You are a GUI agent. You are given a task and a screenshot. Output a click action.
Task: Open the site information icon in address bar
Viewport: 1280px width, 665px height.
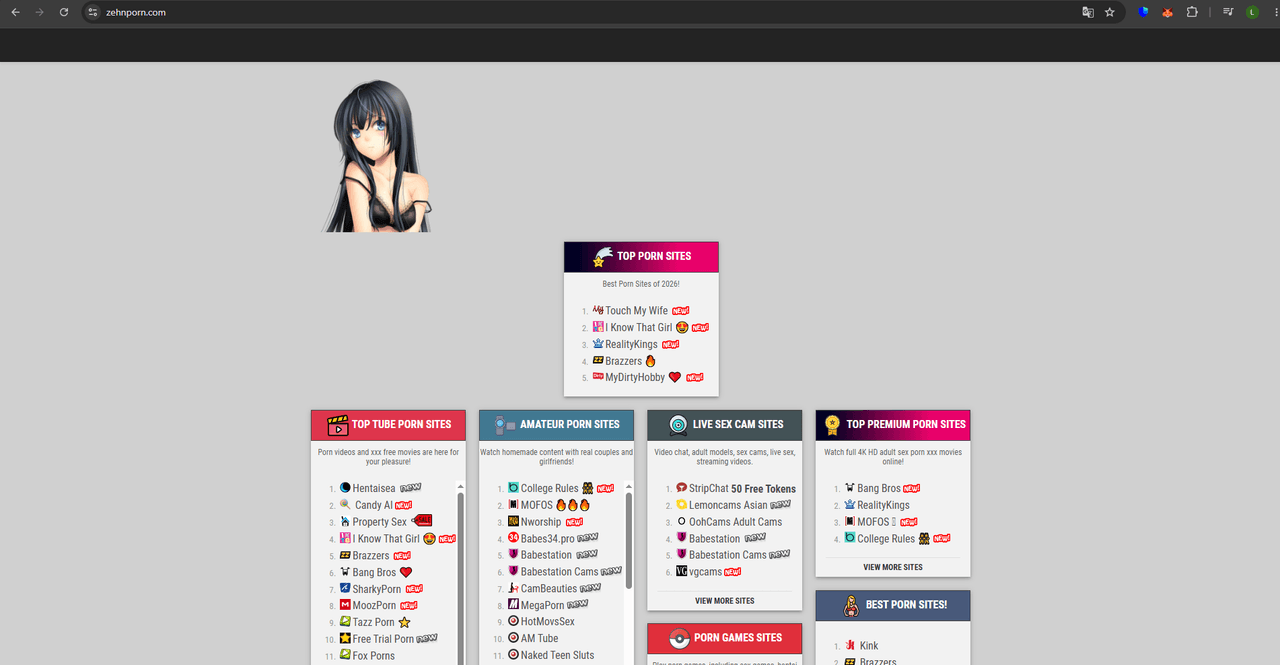[x=93, y=12]
